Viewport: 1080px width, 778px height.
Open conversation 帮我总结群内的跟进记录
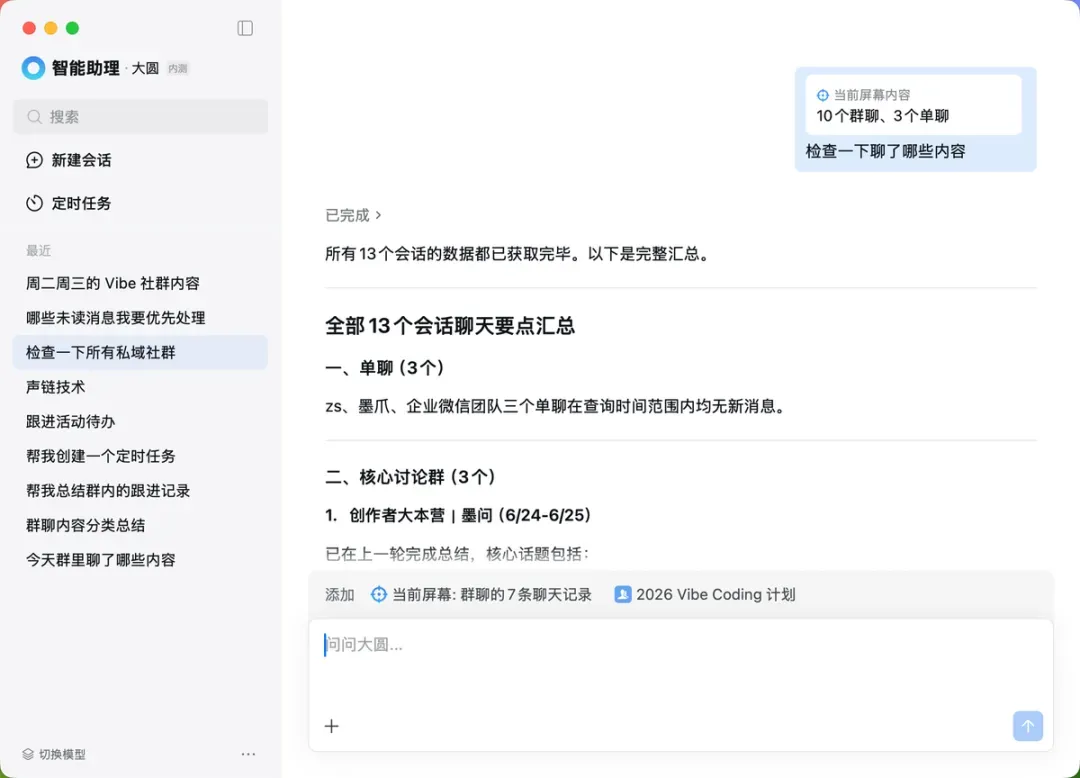pyautogui.click(x=141, y=490)
